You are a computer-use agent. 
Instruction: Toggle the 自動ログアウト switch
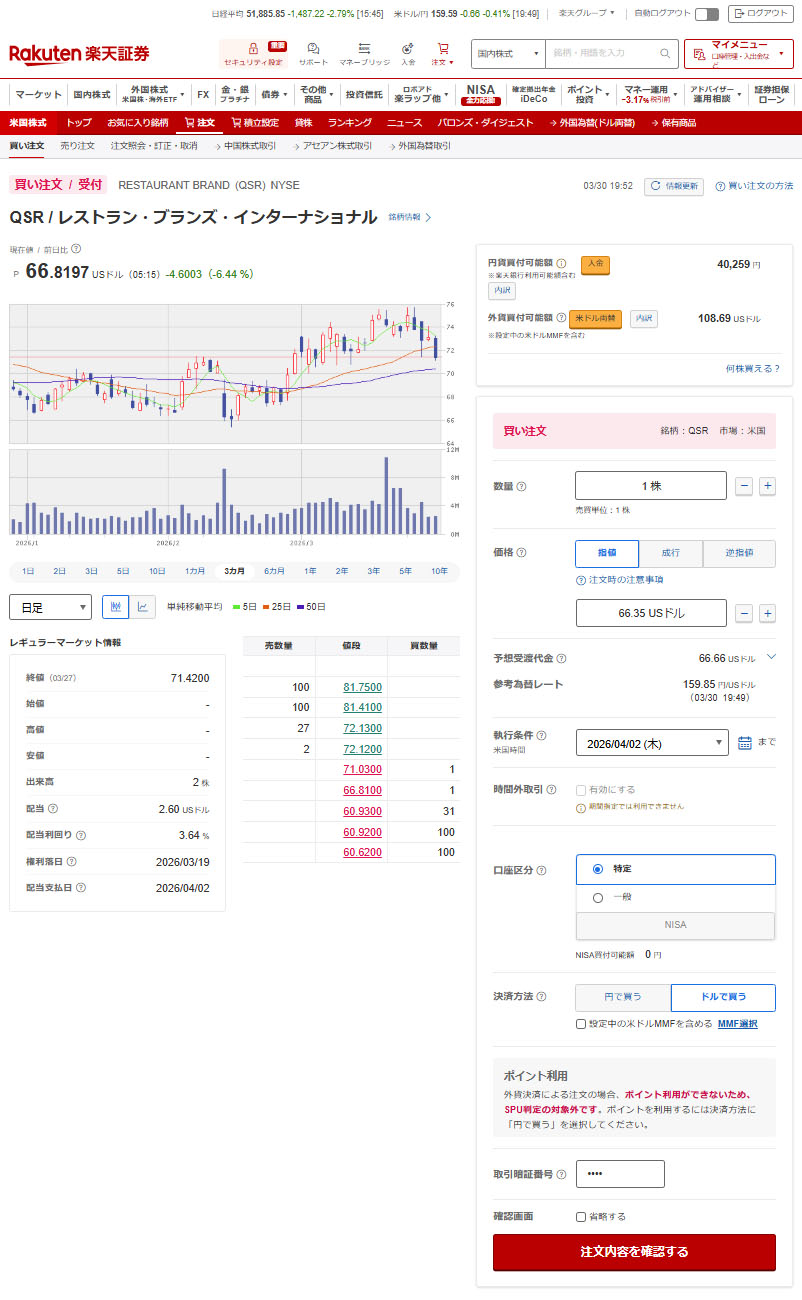coord(706,14)
